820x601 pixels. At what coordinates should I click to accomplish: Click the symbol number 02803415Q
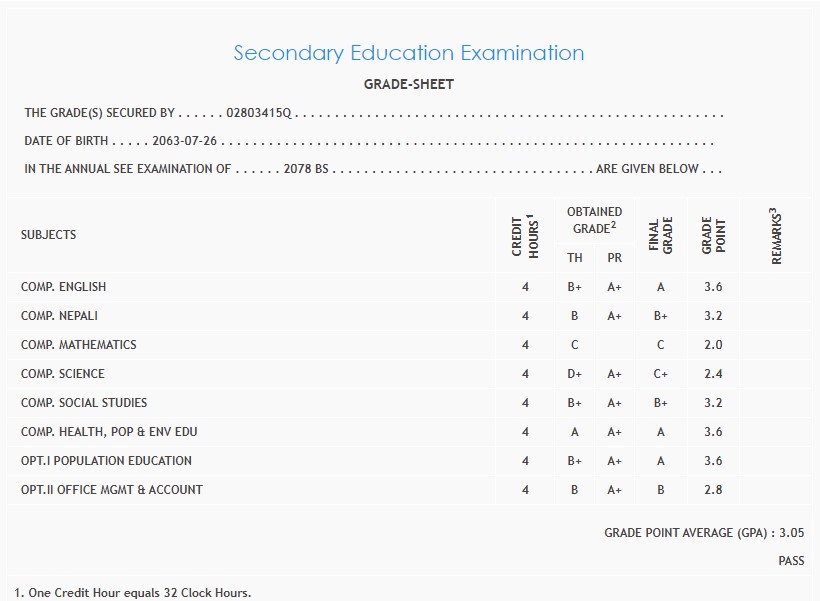point(258,114)
